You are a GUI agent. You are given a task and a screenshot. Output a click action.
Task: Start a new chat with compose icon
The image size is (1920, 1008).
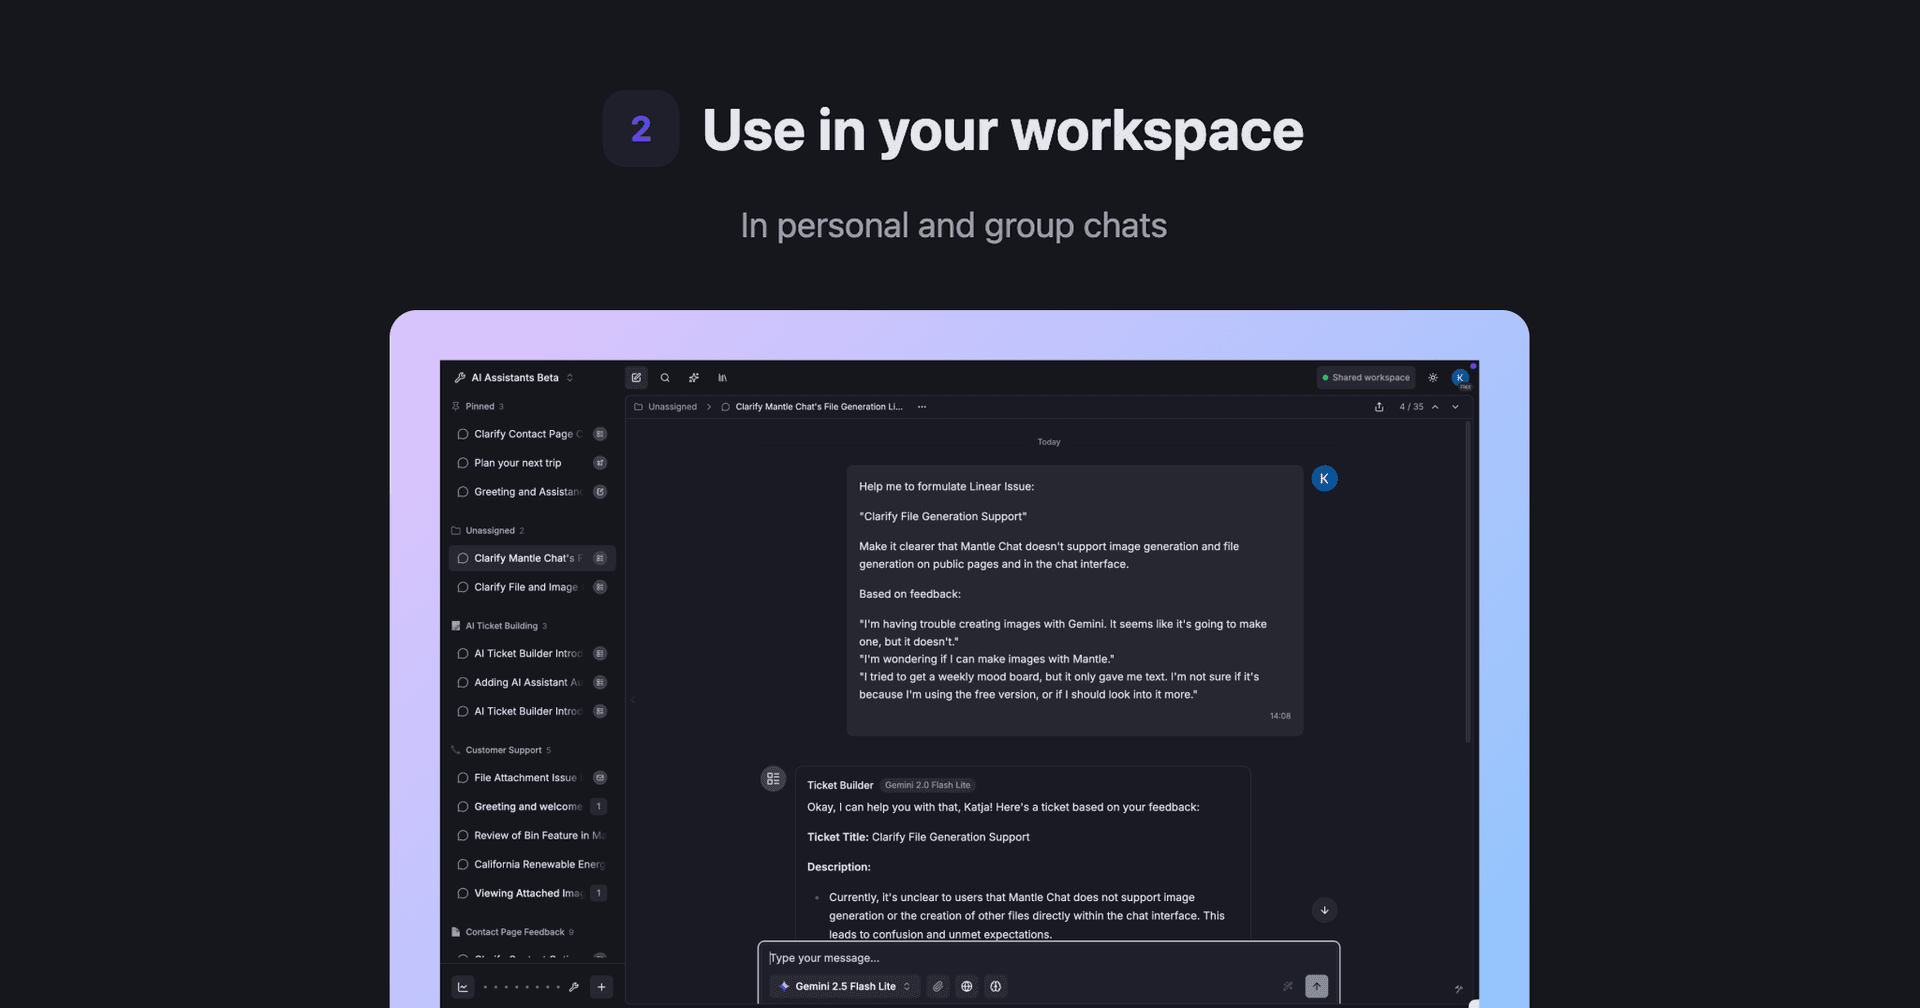tap(636, 378)
